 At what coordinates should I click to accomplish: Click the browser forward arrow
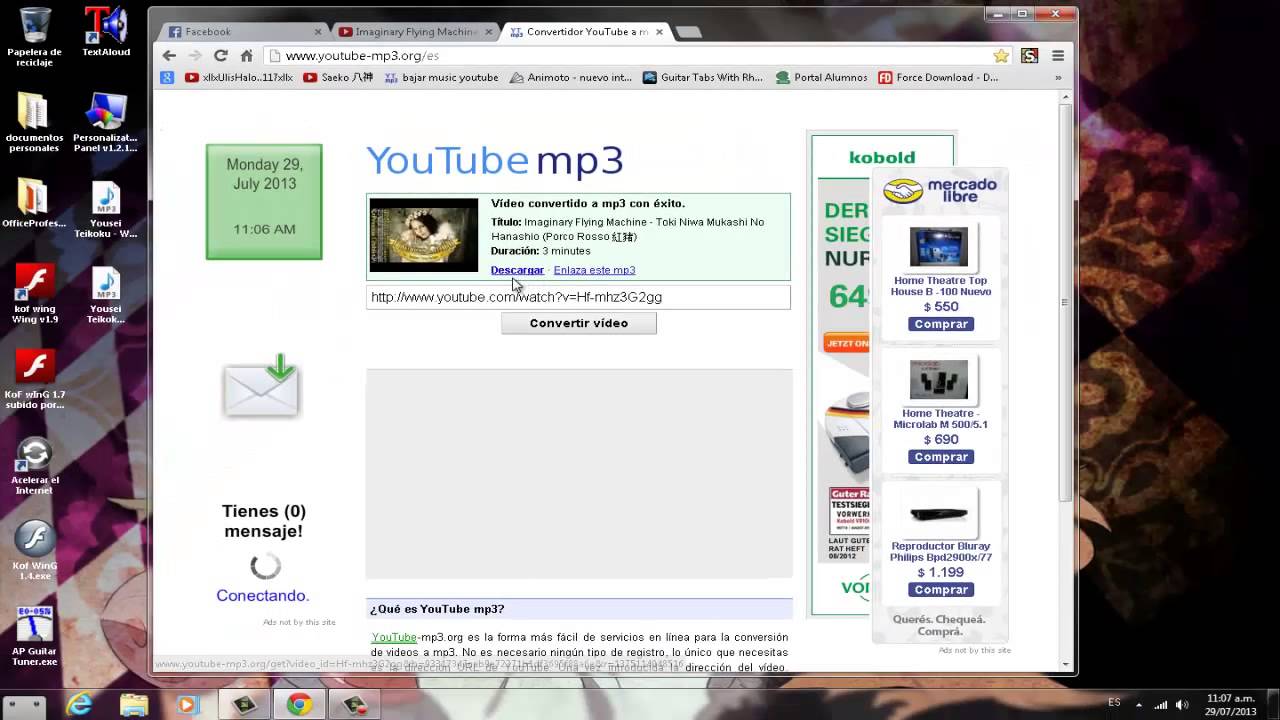[195, 56]
